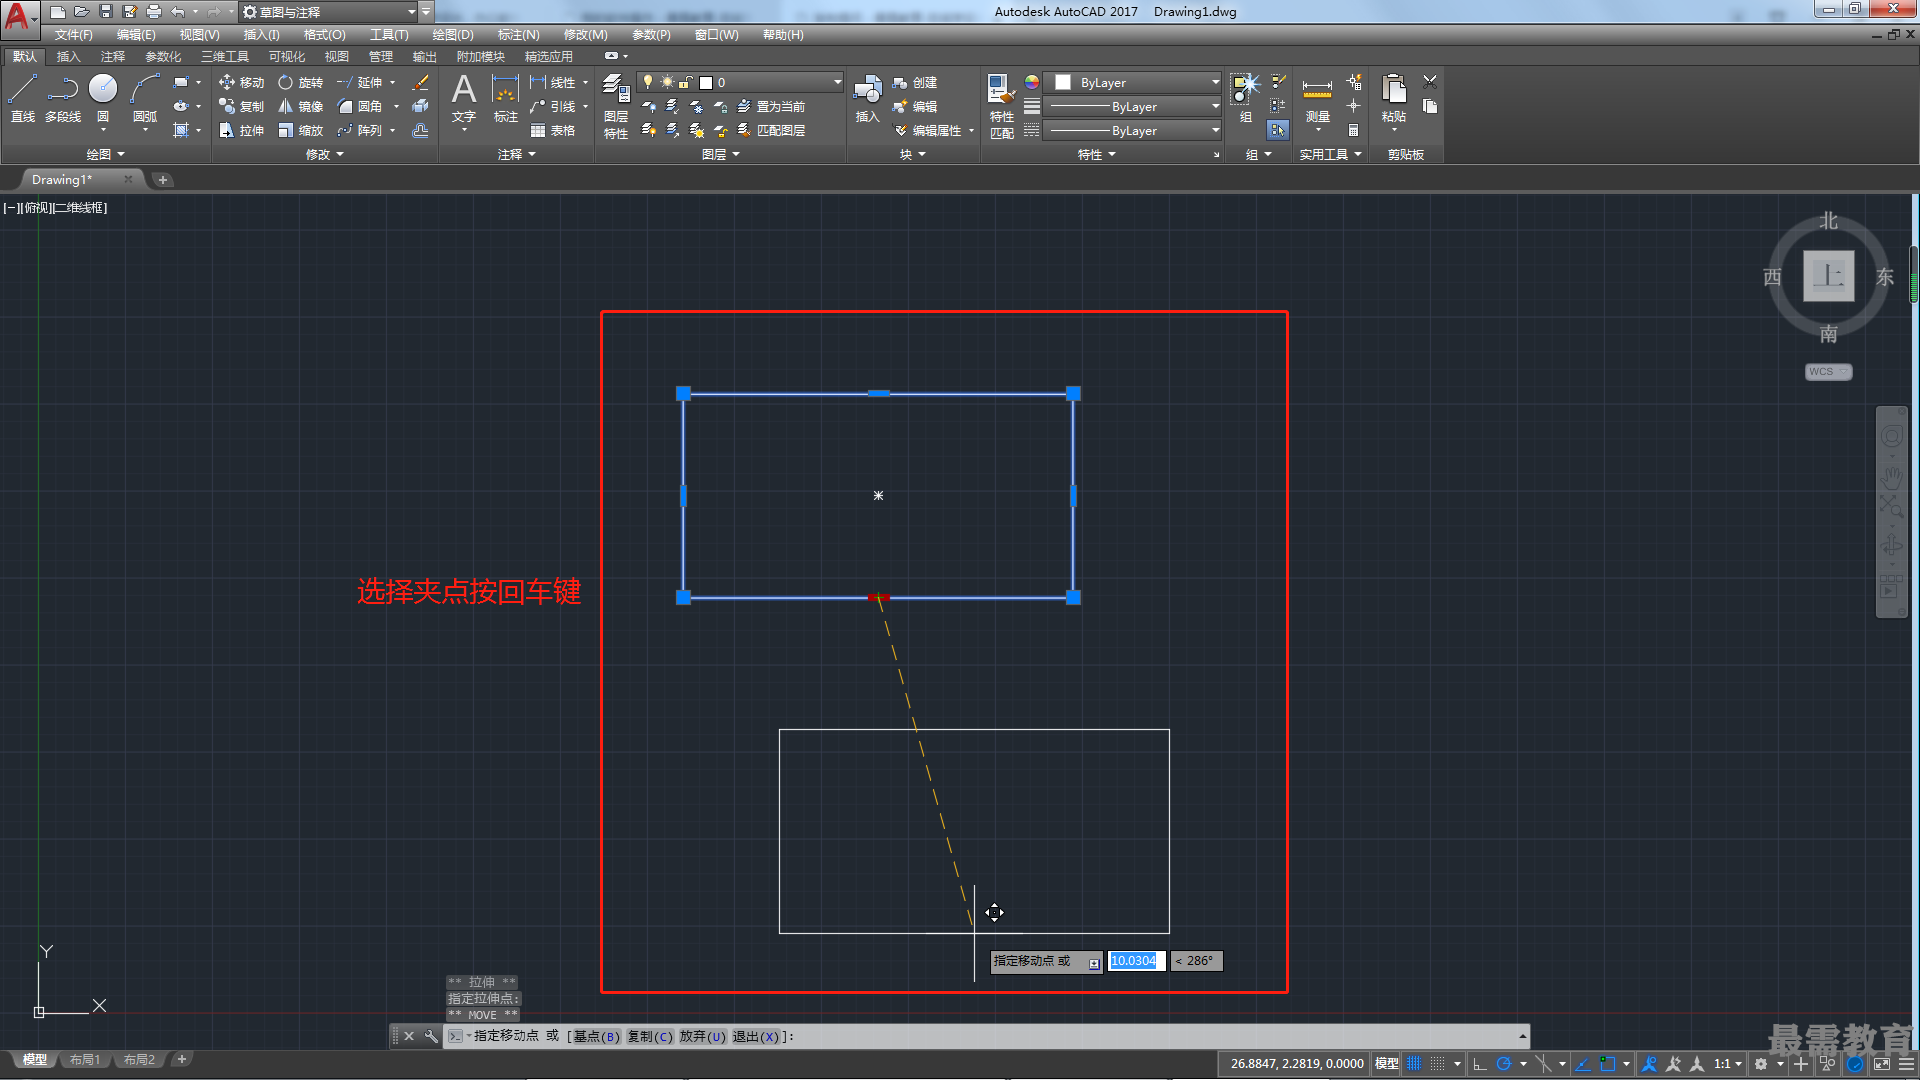Add a new drawing tab with plus button
The width and height of the screenshot is (1920, 1080).
(x=163, y=180)
